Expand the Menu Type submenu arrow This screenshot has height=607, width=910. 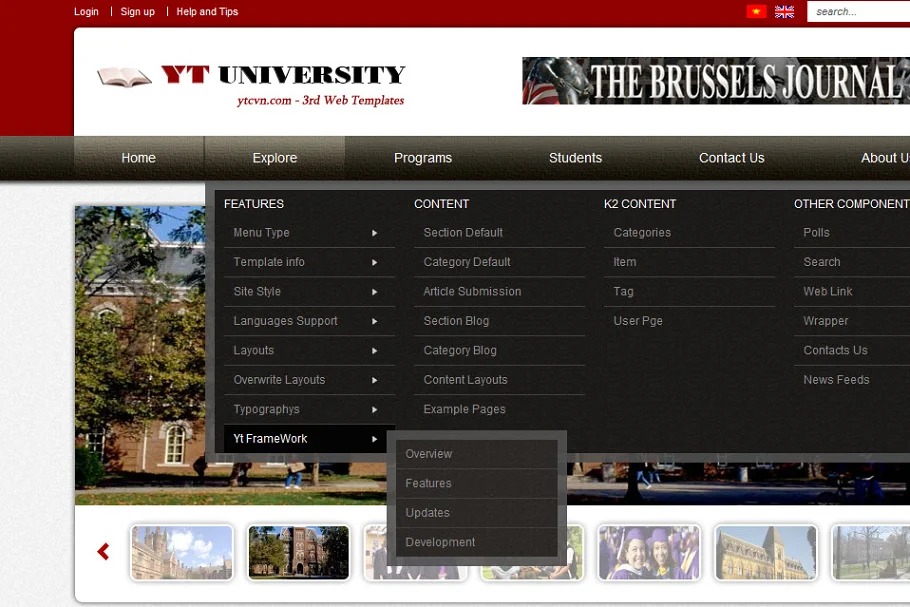click(x=374, y=233)
